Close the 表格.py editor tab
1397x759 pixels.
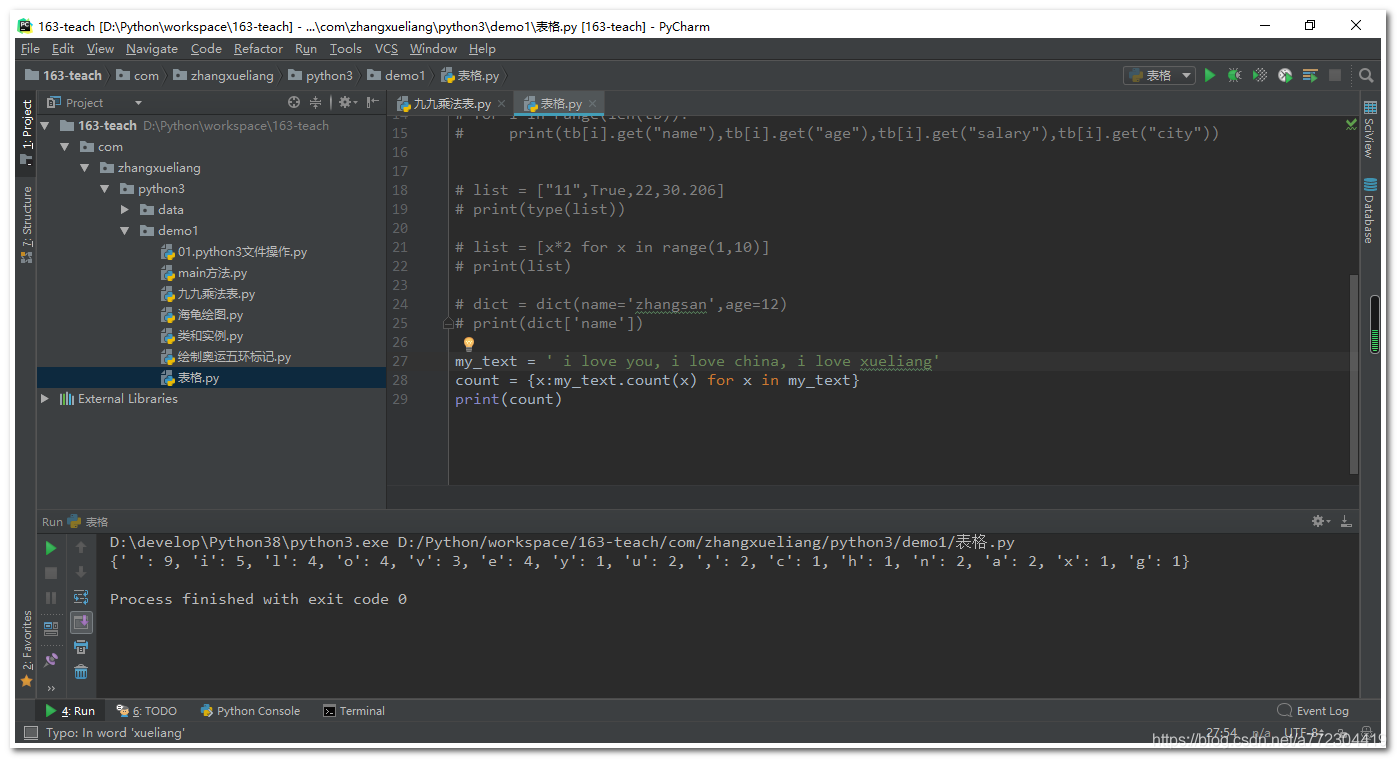[593, 103]
